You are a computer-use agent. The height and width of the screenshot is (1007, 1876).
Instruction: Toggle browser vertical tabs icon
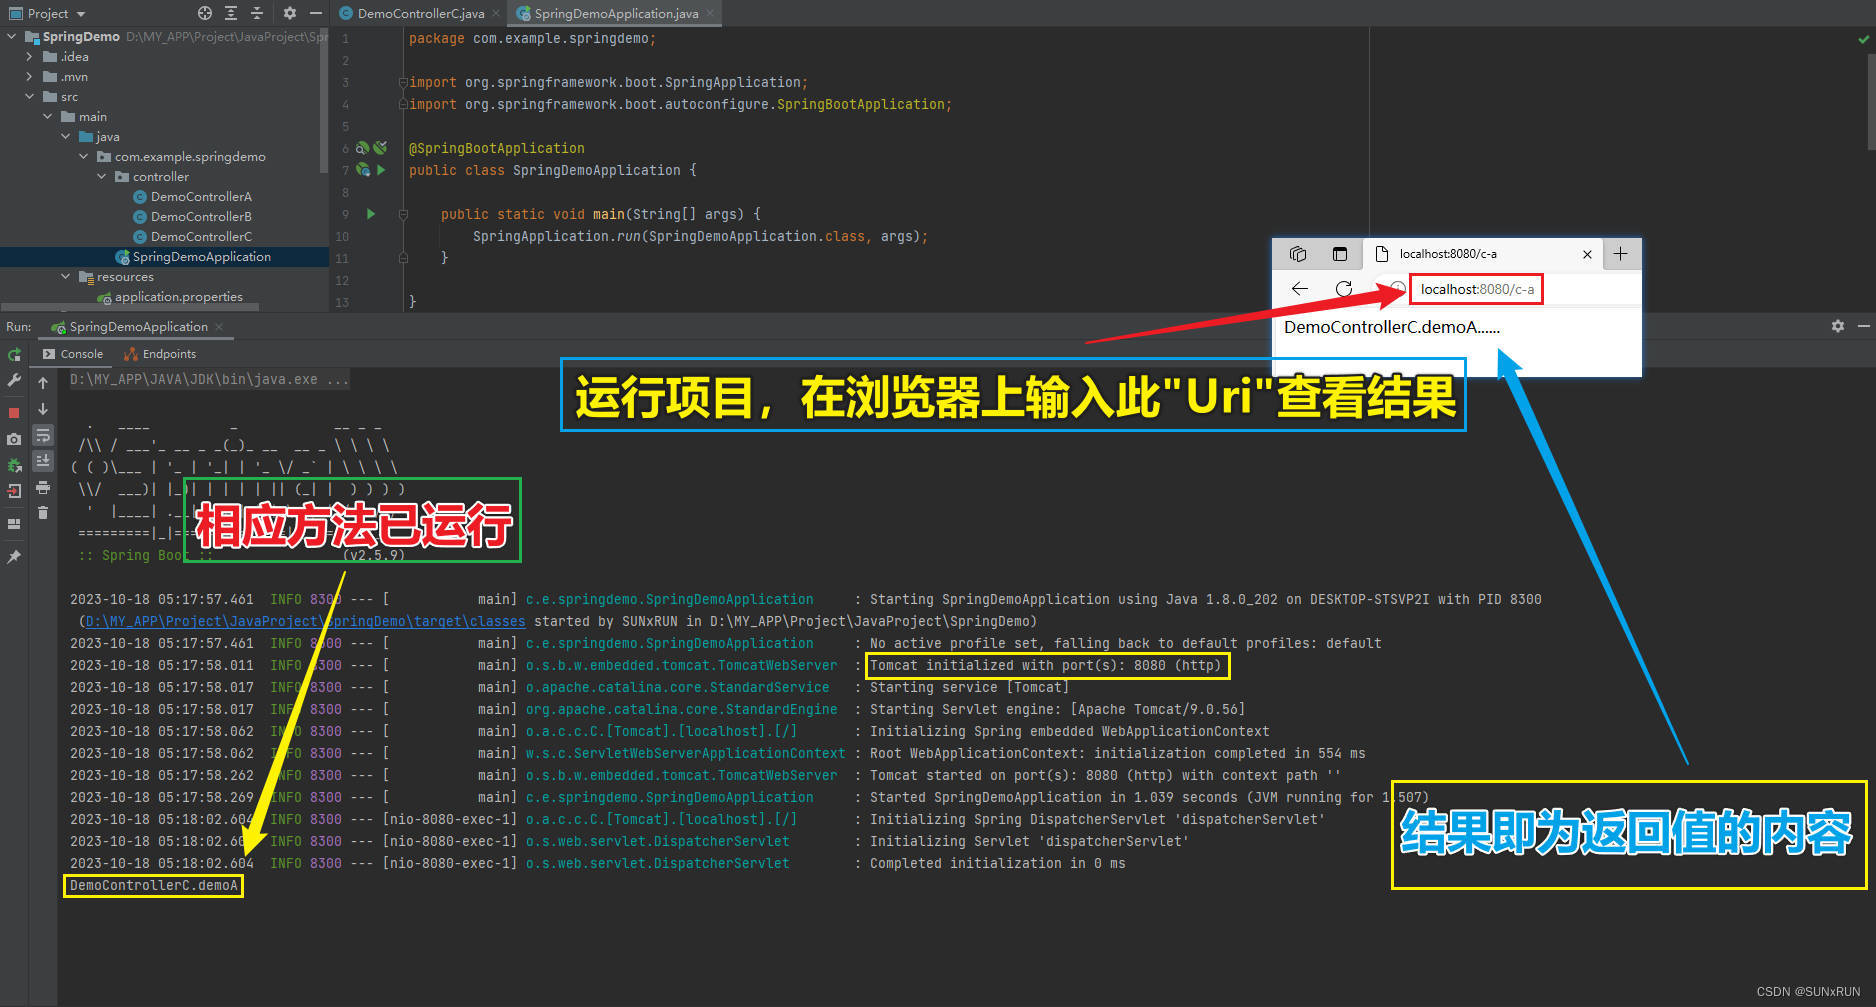pos(1340,254)
